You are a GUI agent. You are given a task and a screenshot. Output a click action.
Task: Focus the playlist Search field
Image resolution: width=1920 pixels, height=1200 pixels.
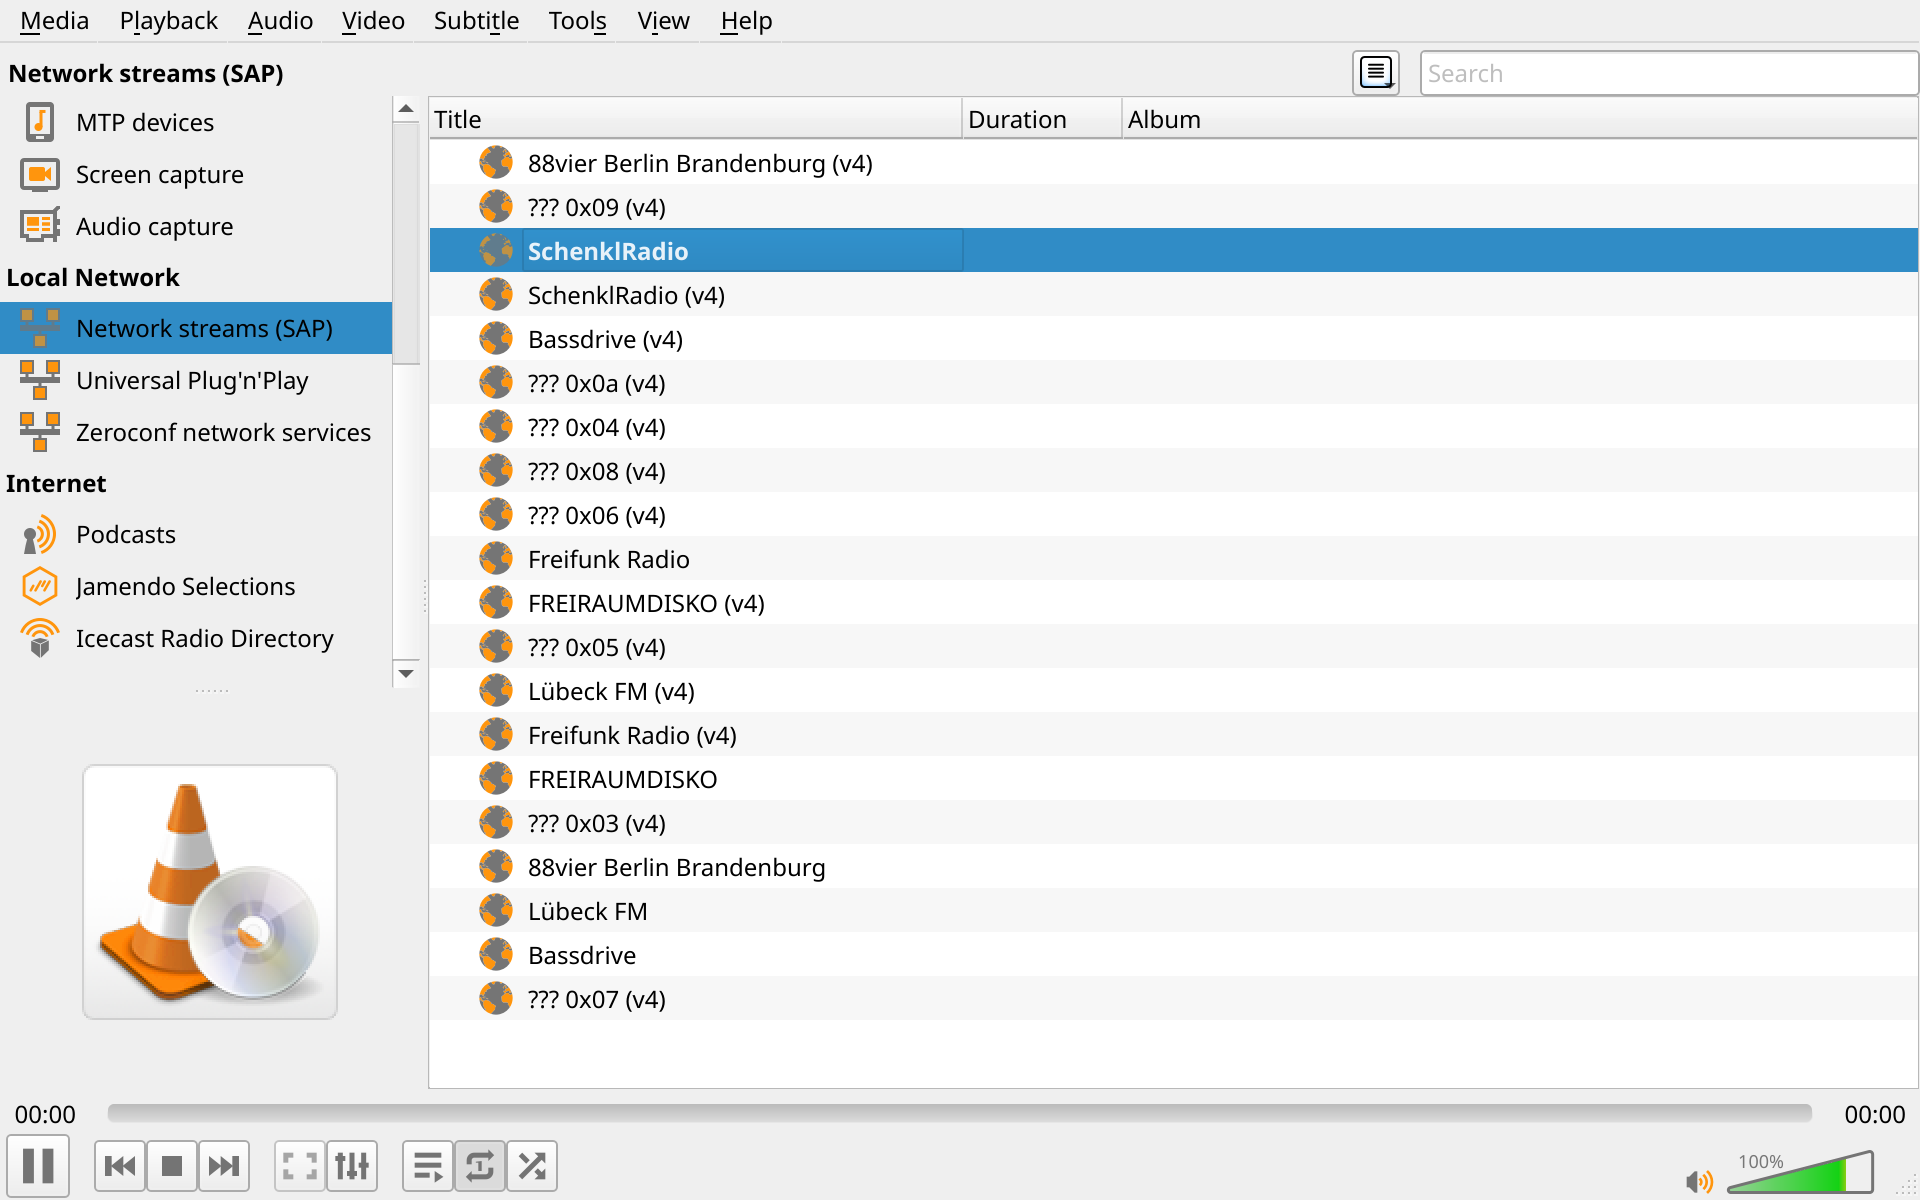1668,73
